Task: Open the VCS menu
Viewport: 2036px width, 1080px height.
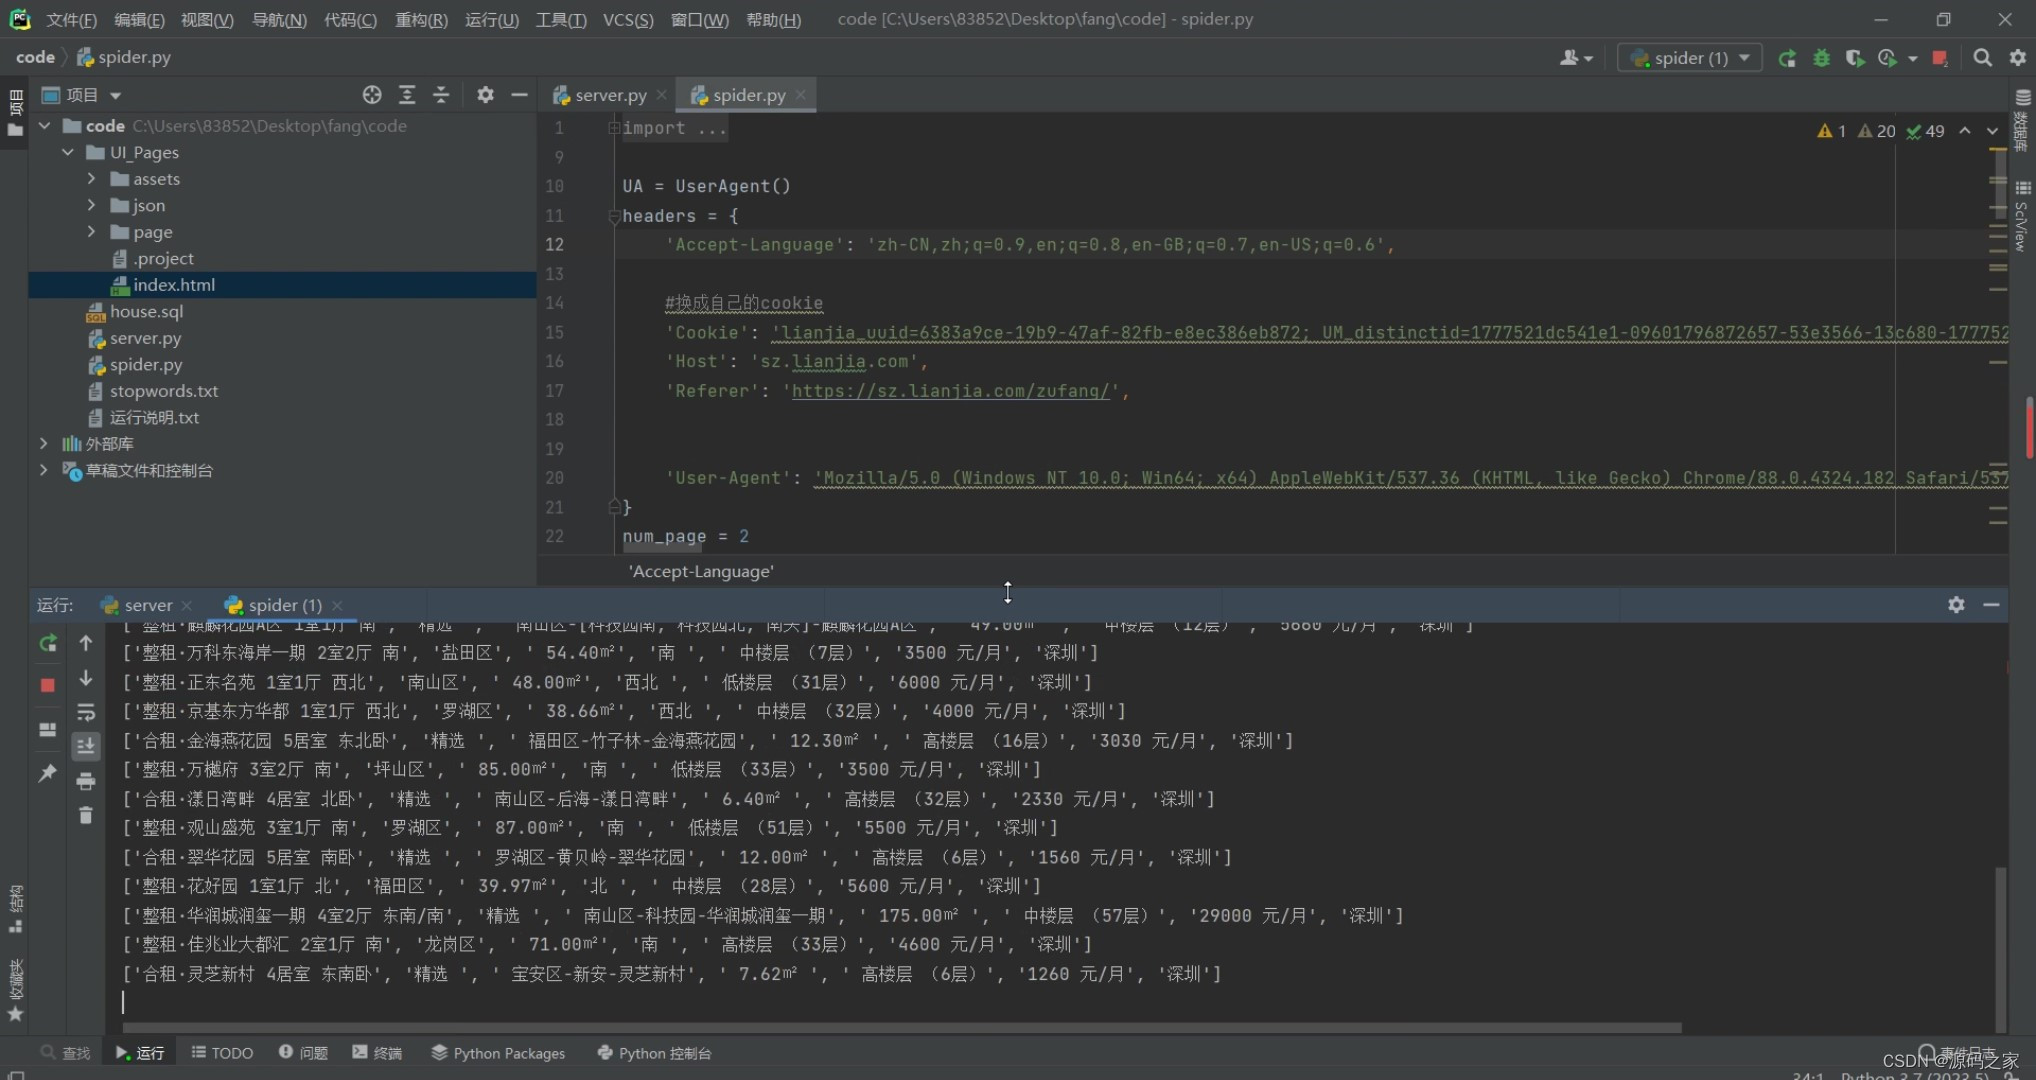Action: pos(628,20)
